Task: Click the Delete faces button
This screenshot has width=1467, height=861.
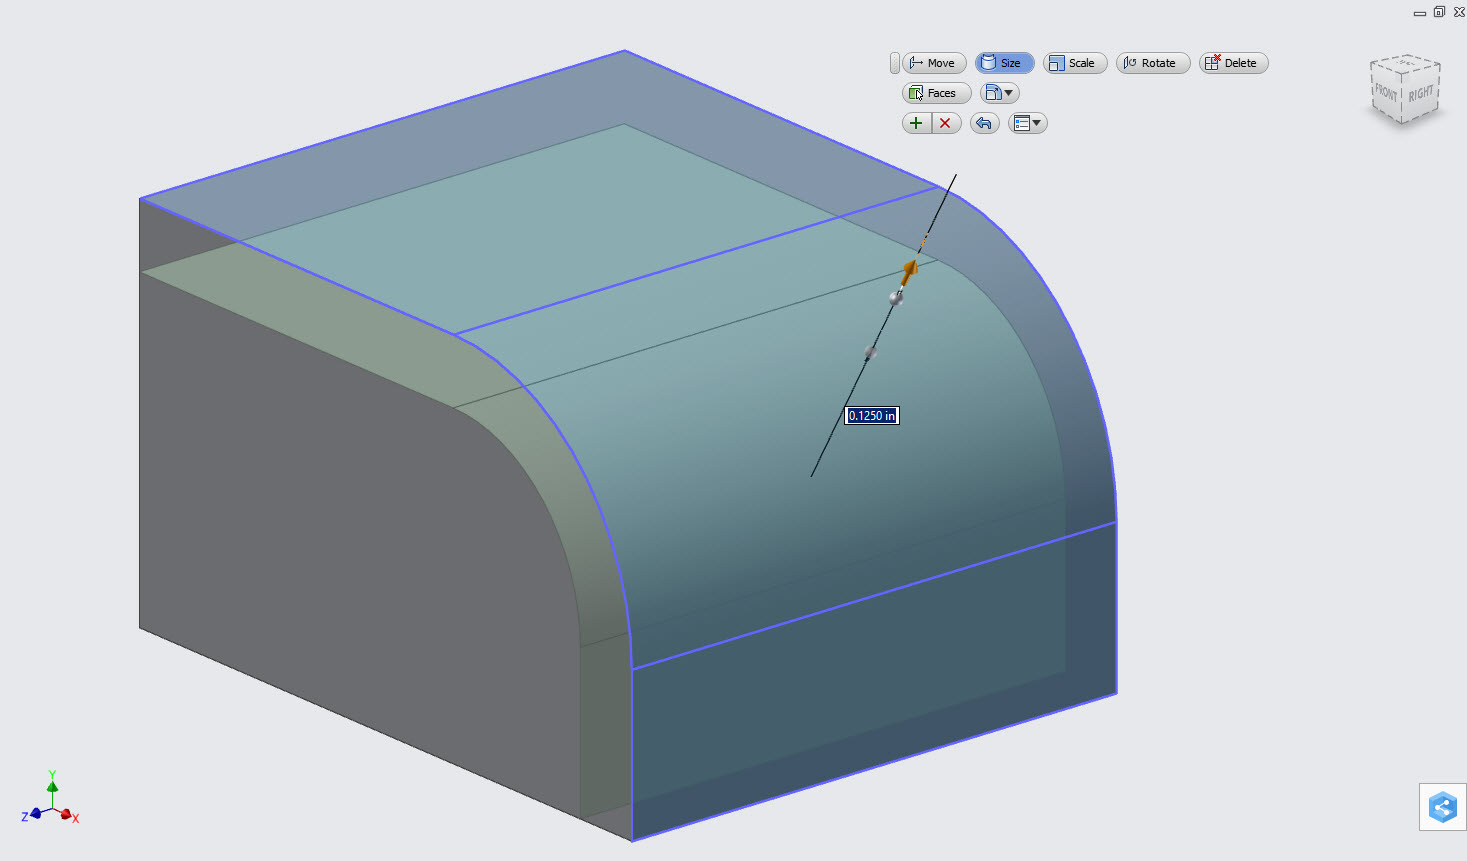Action: (1233, 63)
